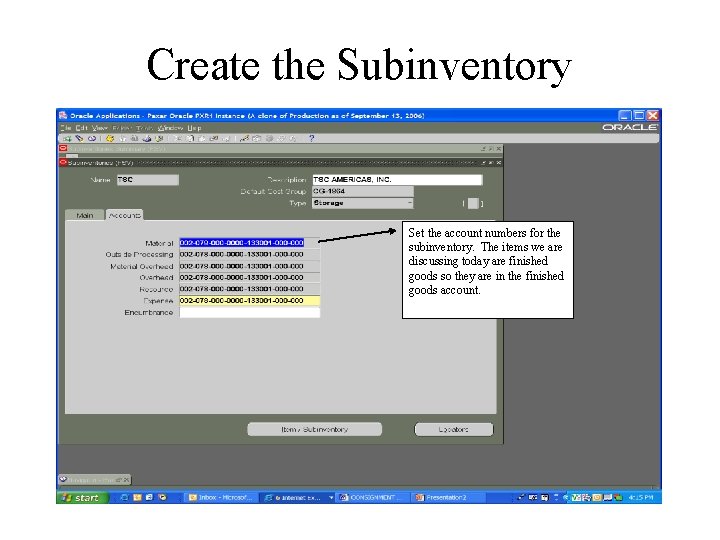Open the CONSIGNMENT taskbar item
This screenshot has width=720, height=540.
click(371, 497)
